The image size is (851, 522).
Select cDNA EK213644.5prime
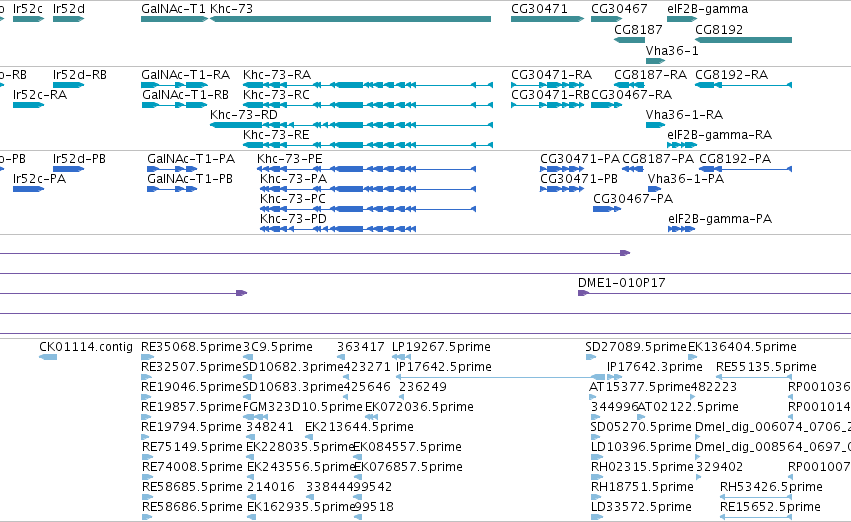[x=309, y=437]
